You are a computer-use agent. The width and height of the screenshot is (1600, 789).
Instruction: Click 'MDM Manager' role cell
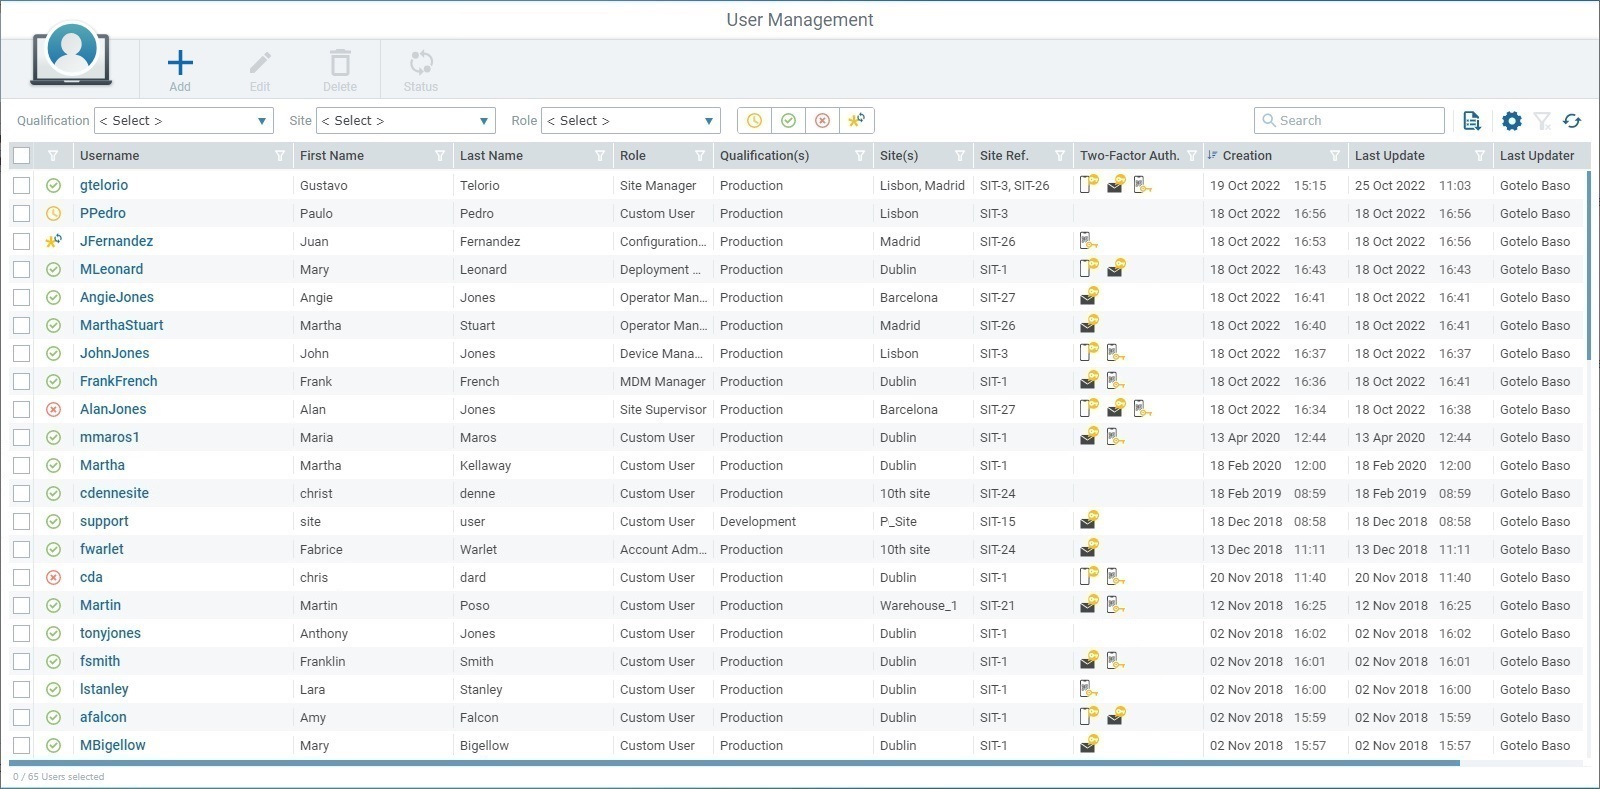pos(663,381)
